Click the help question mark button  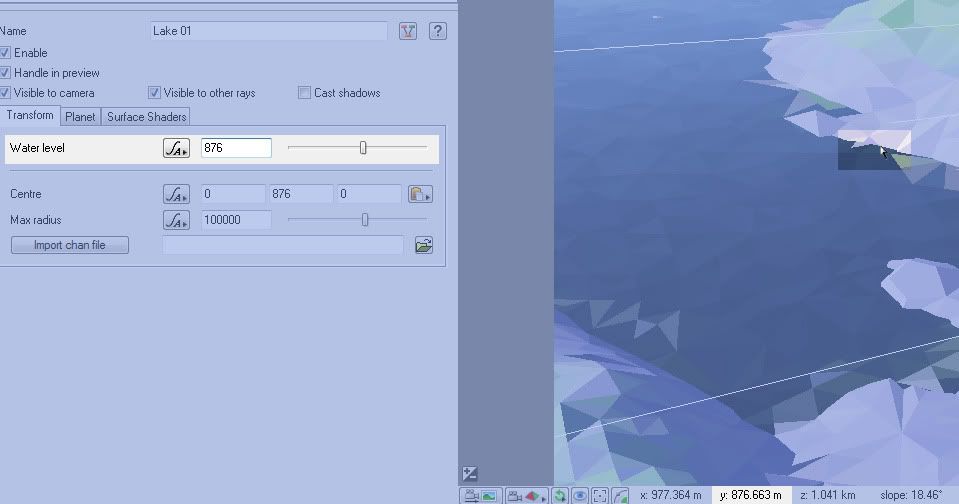(437, 31)
